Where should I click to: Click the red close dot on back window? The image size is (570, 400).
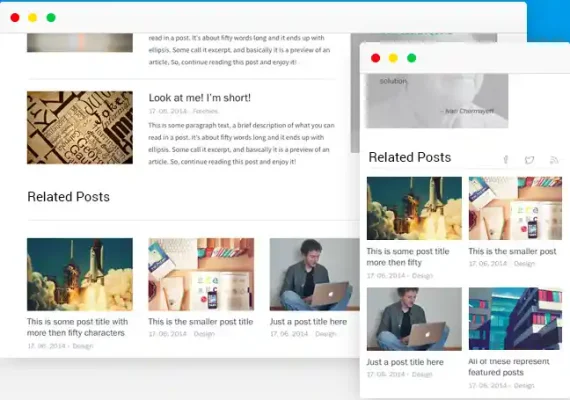click(15, 17)
